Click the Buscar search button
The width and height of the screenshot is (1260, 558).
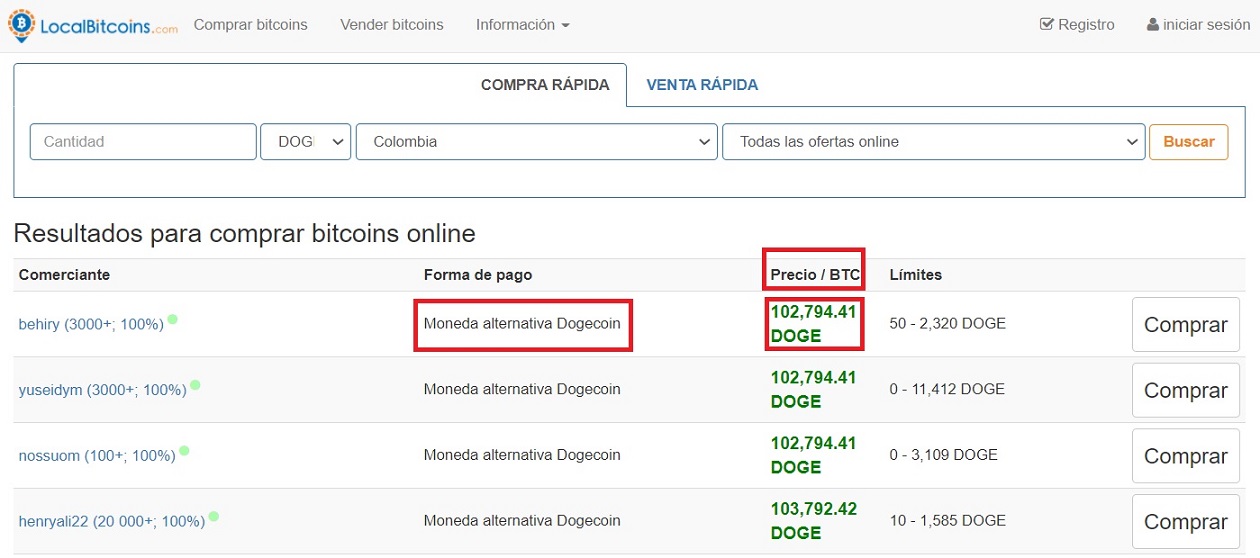click(1189, 142)
